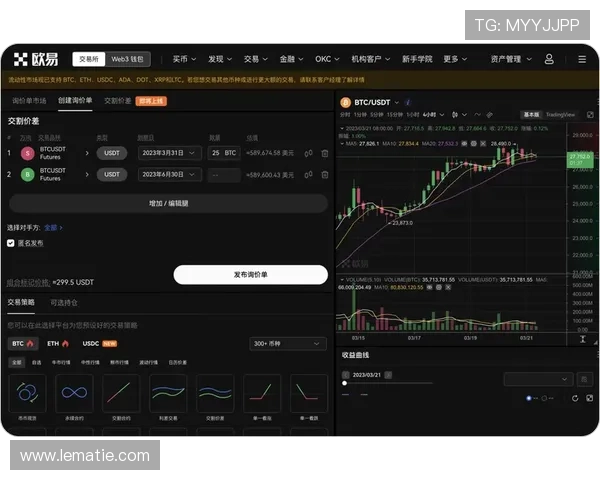Image resolution: width=600 pixels, height=480 pixels.
Task: Select the ETH strategy coin button
Action: [58, 344]
